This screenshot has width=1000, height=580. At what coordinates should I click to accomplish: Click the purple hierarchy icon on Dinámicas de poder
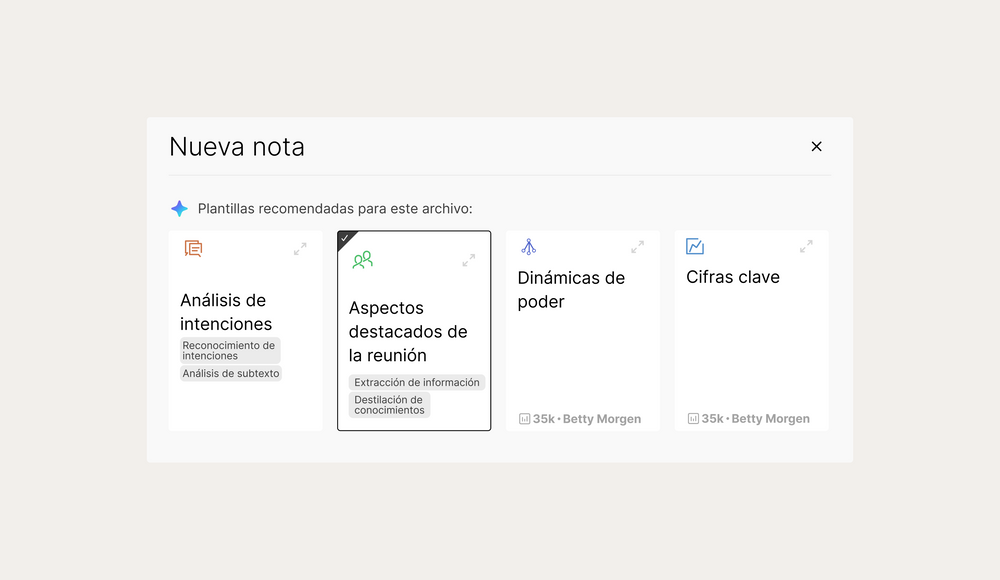[529, 247]
